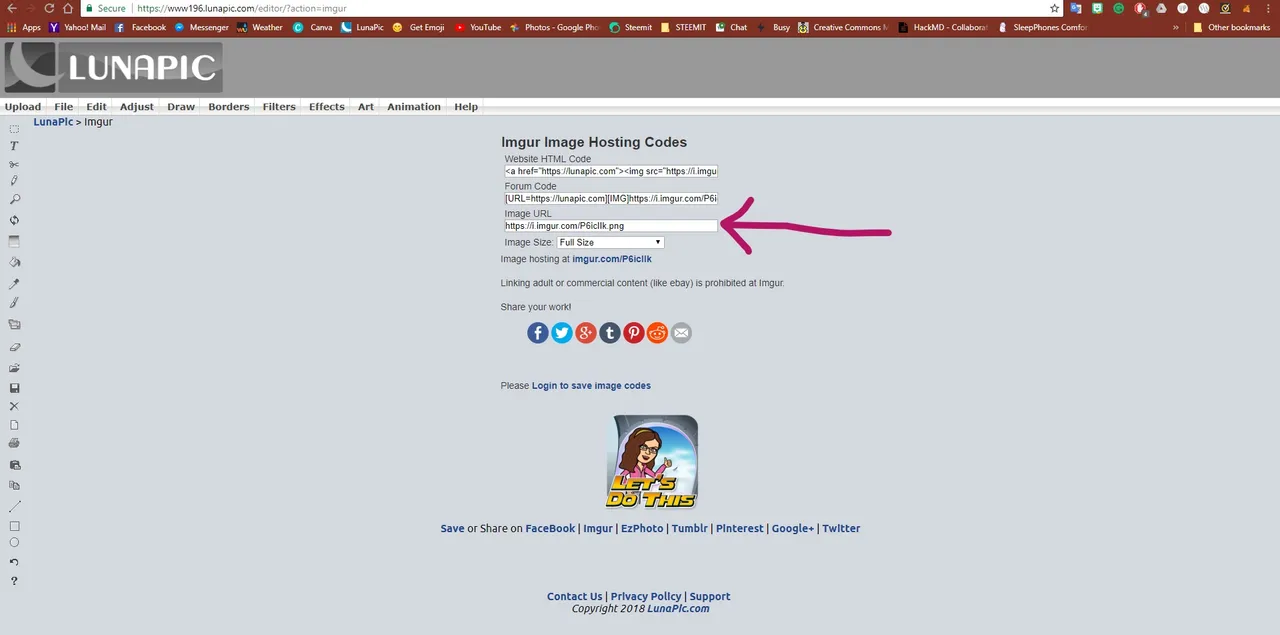The height and width of the screenshot is (635, 1280).
Task: Click the EzPhoto share link
Action: (642, 528)
